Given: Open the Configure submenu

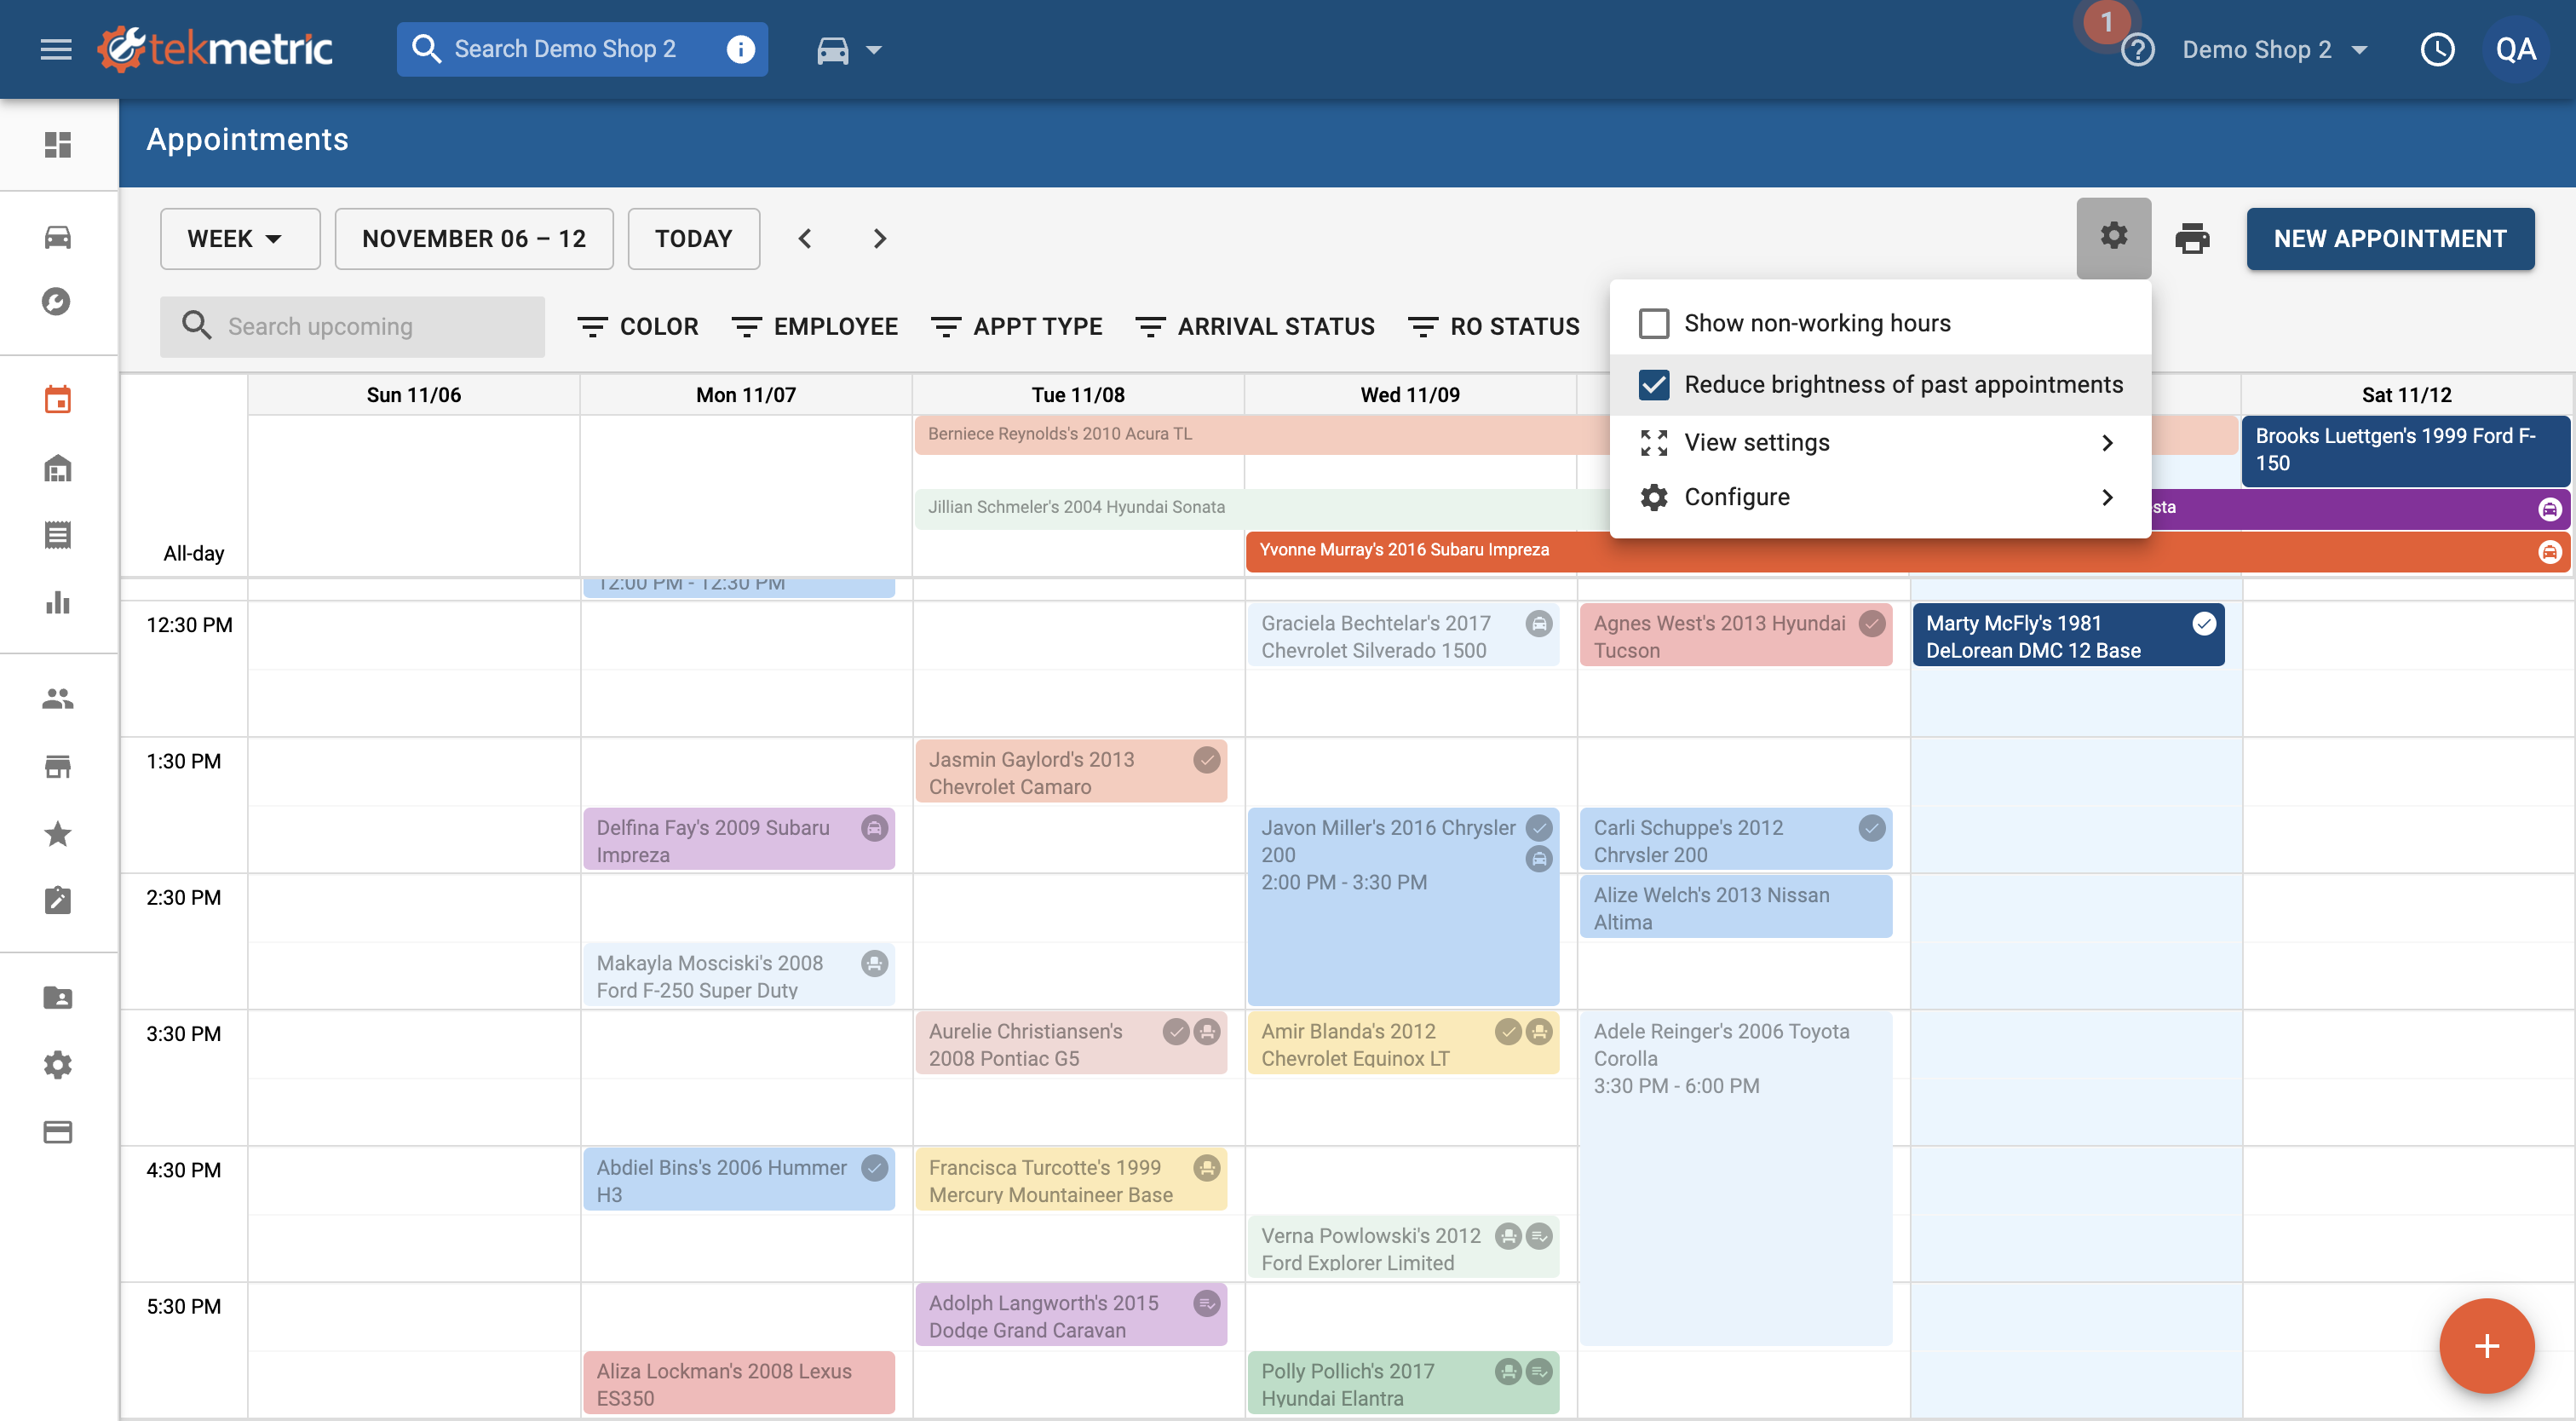Looking at the screenshot, I should [1880, 497].
